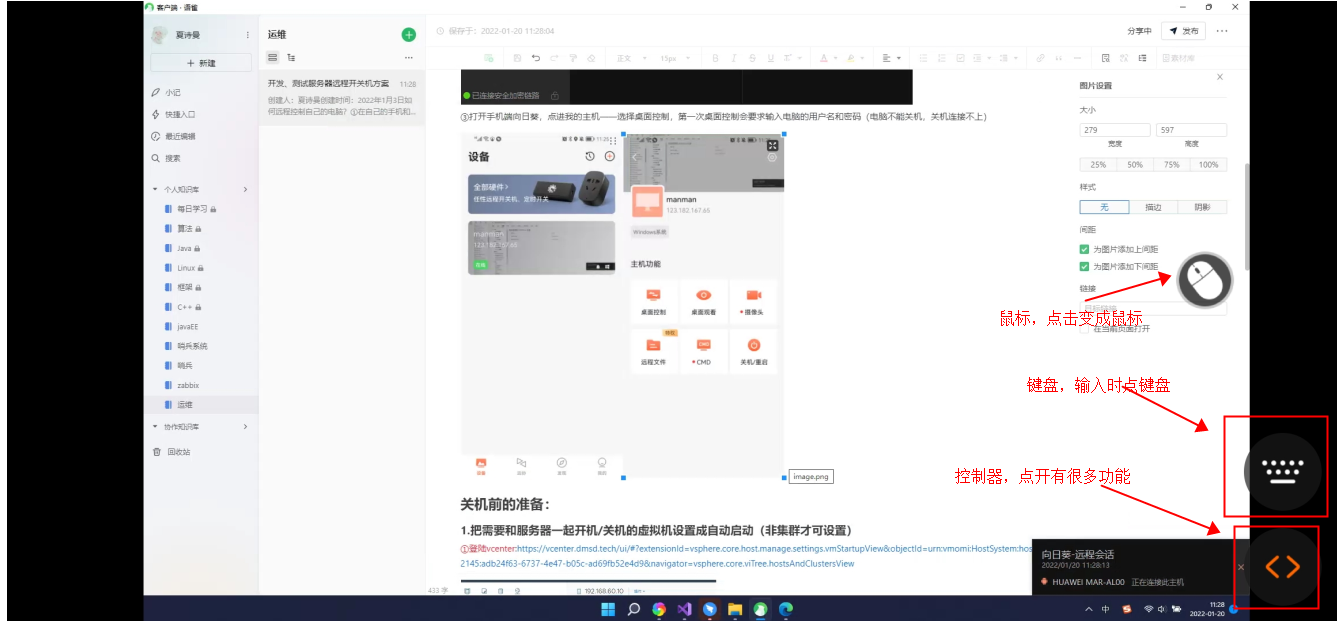Click the save icon in editor toolbar

(517, 58)
